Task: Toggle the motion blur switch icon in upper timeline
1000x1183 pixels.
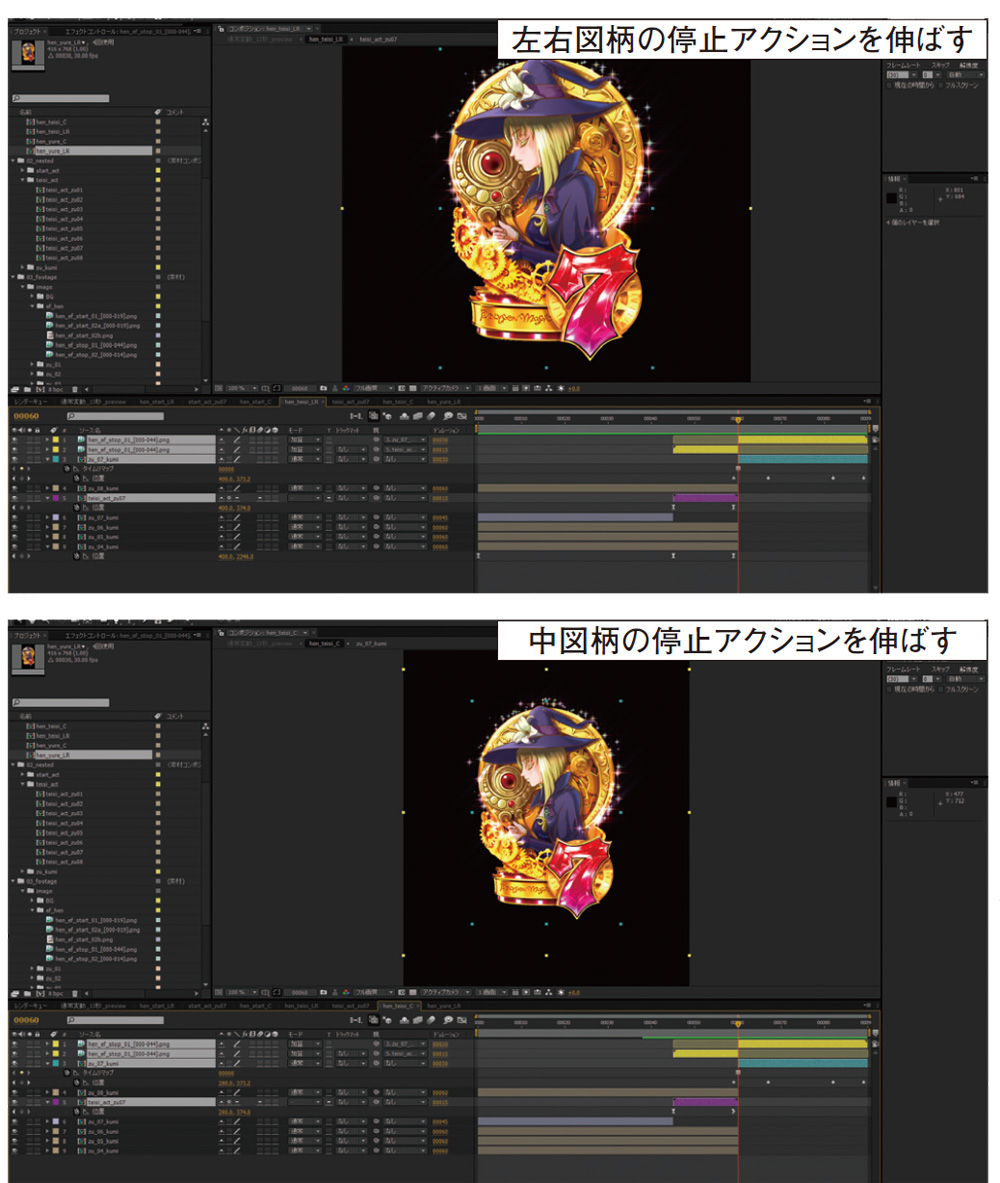Action: (432, 416)
